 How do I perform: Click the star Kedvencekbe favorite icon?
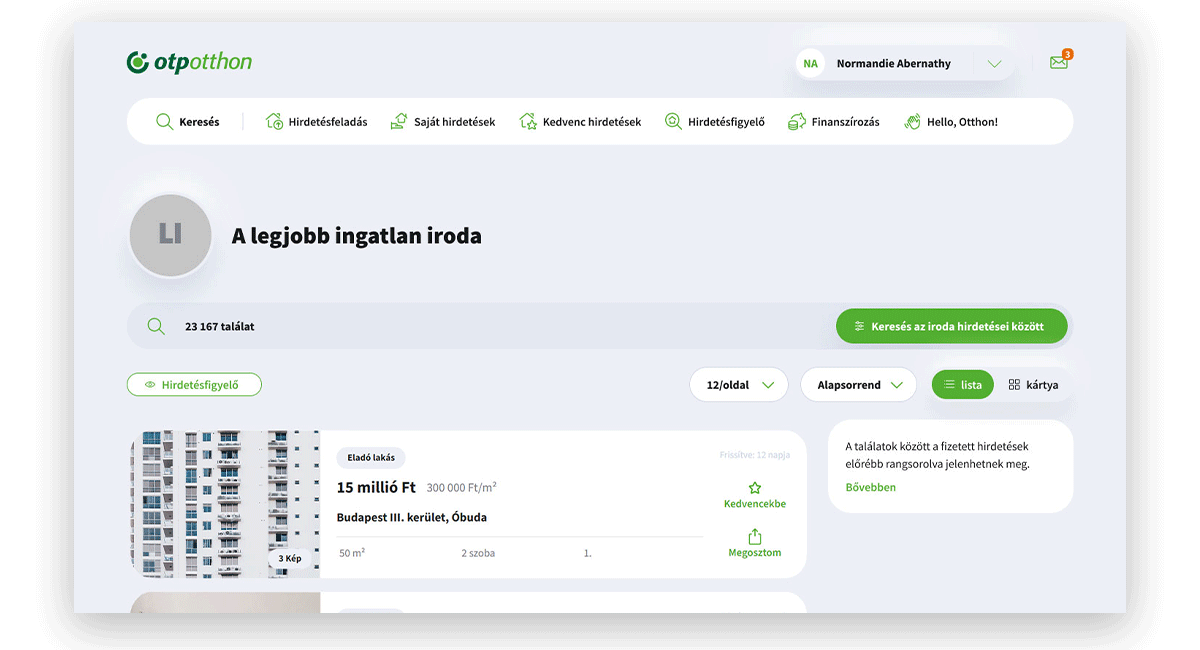[x=755, y=488]
